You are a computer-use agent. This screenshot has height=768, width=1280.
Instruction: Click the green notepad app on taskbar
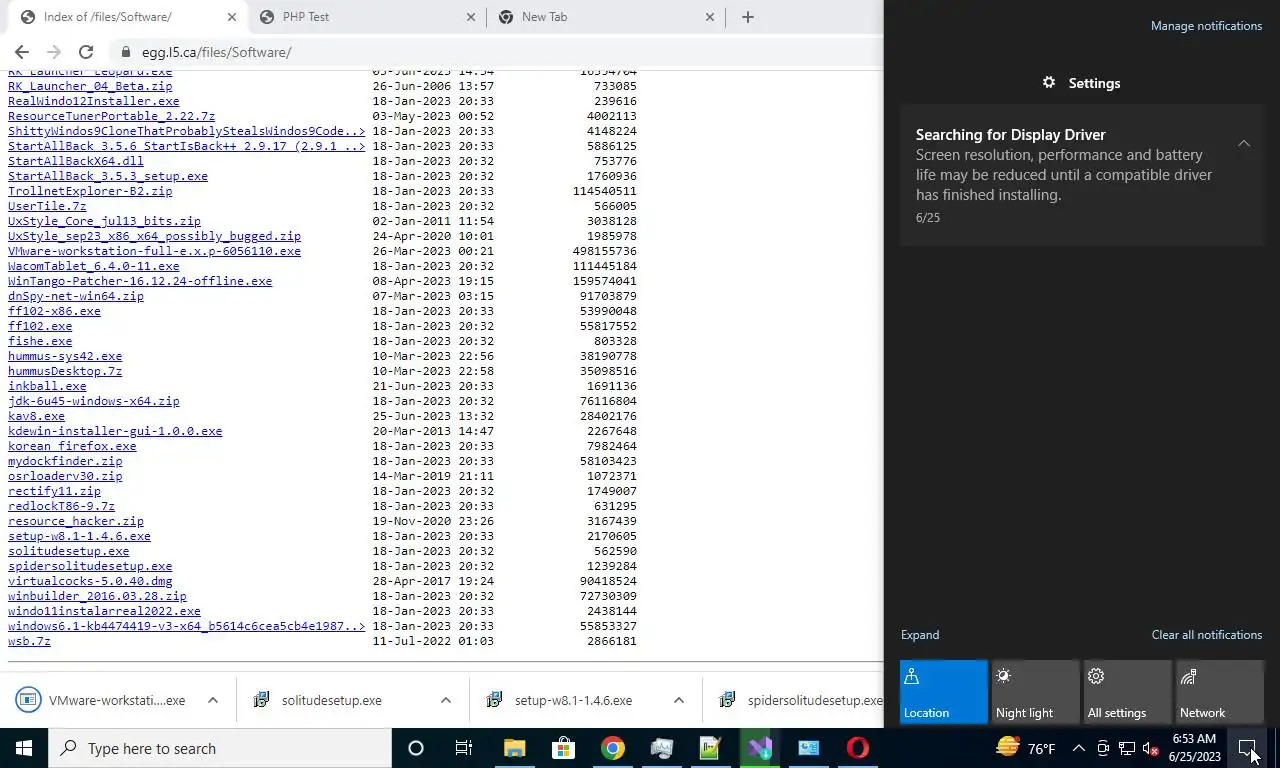tap(710, 748)
